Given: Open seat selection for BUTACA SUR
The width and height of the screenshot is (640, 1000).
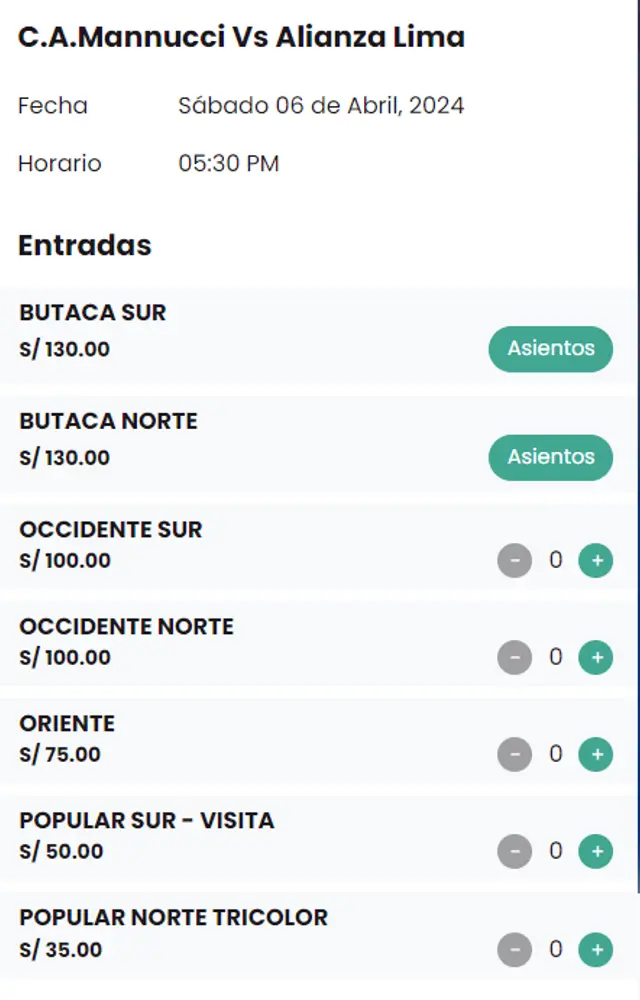Looking at the screenshot, I should click(x=550, y=349).
